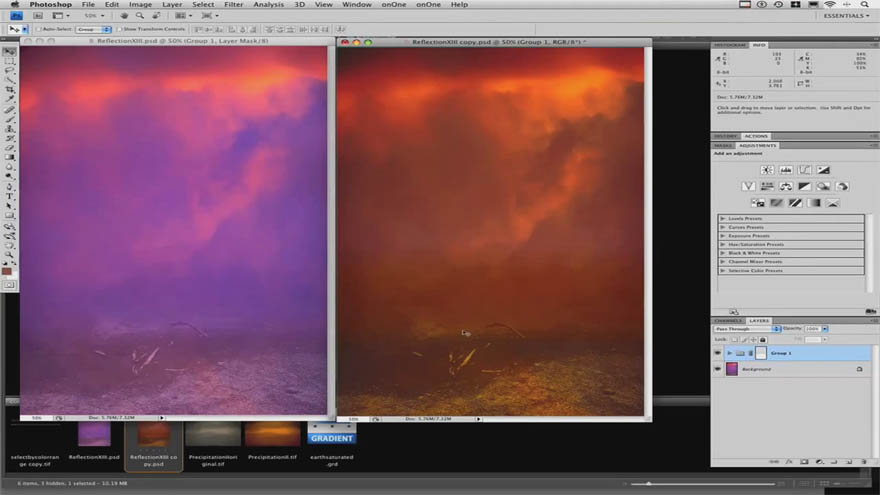Expand Black & White Presets
This screenshot has width=880, height=495.
(x=723, y=253)
